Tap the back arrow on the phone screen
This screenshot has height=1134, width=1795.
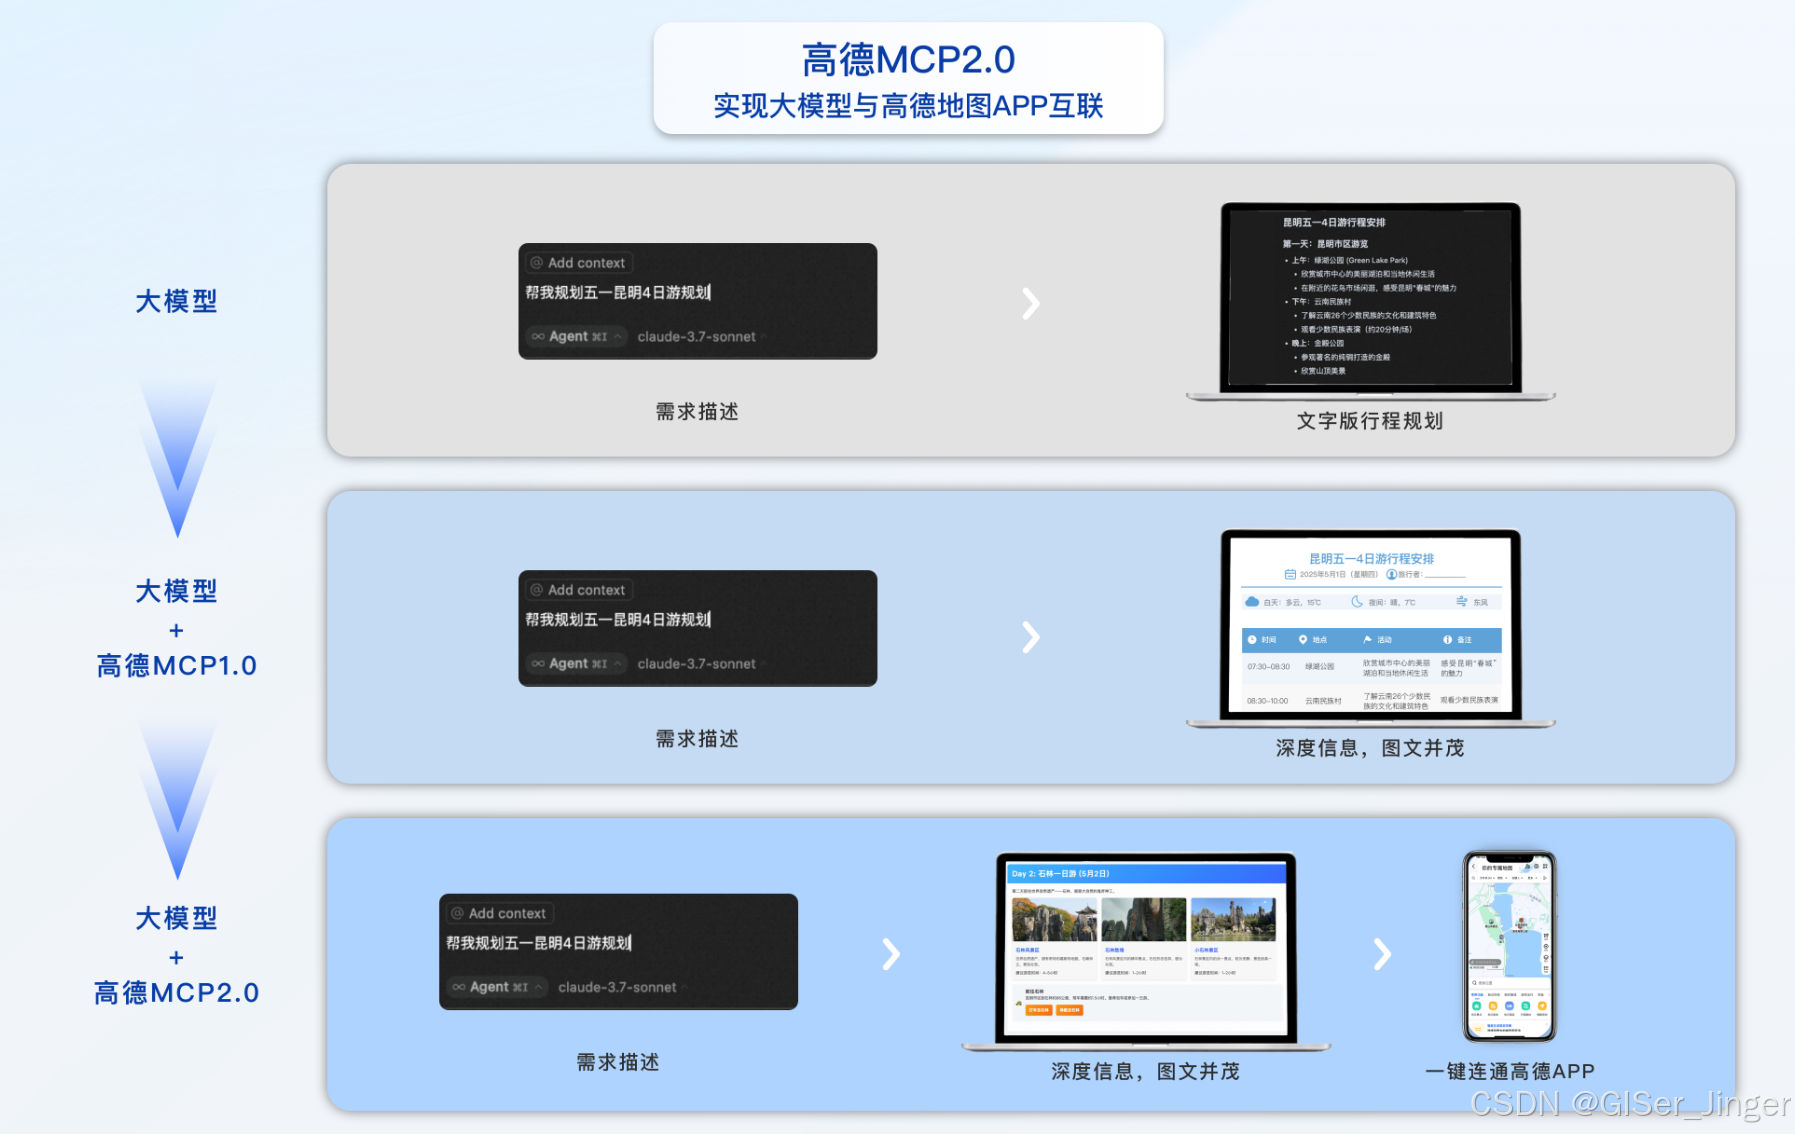tap(1474, 867)
